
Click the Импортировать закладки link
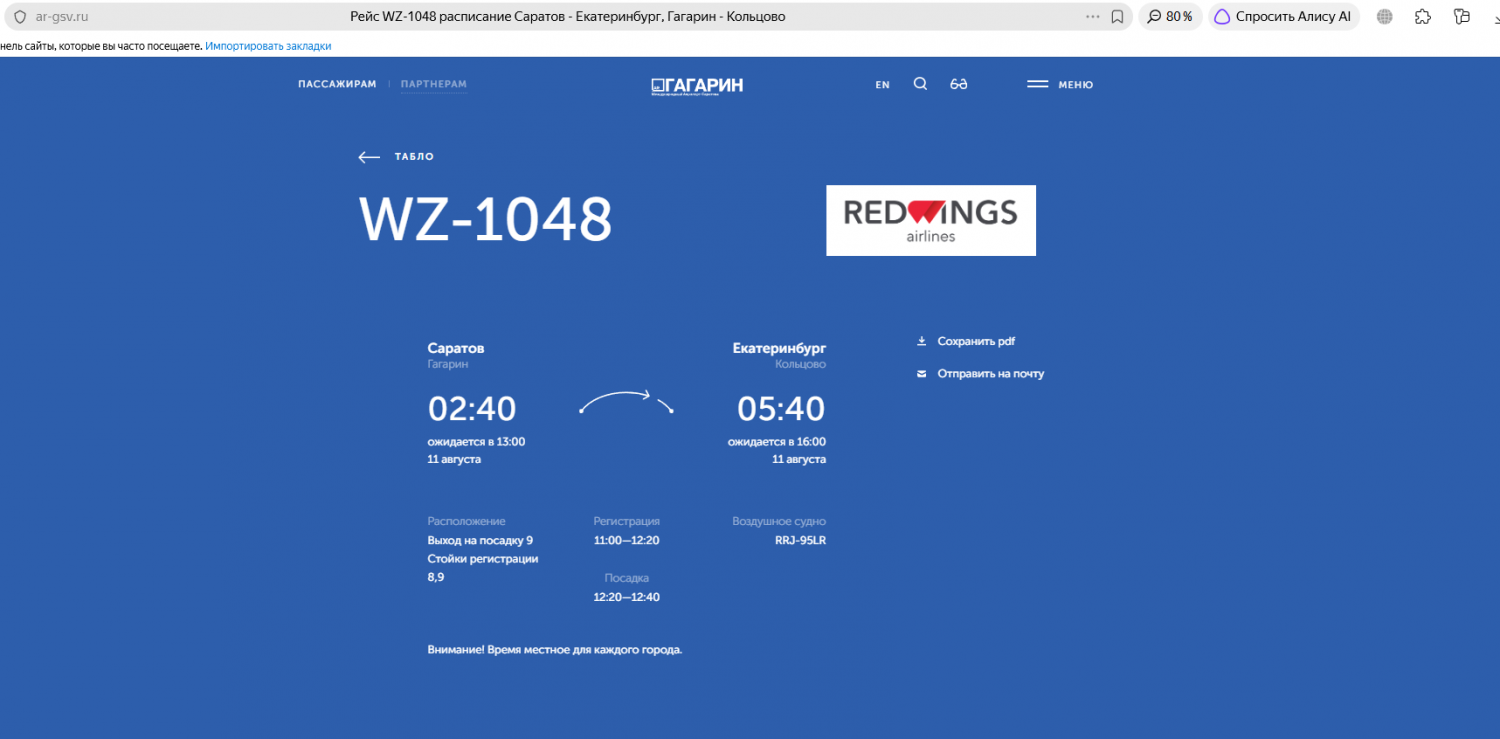(268, 46)
